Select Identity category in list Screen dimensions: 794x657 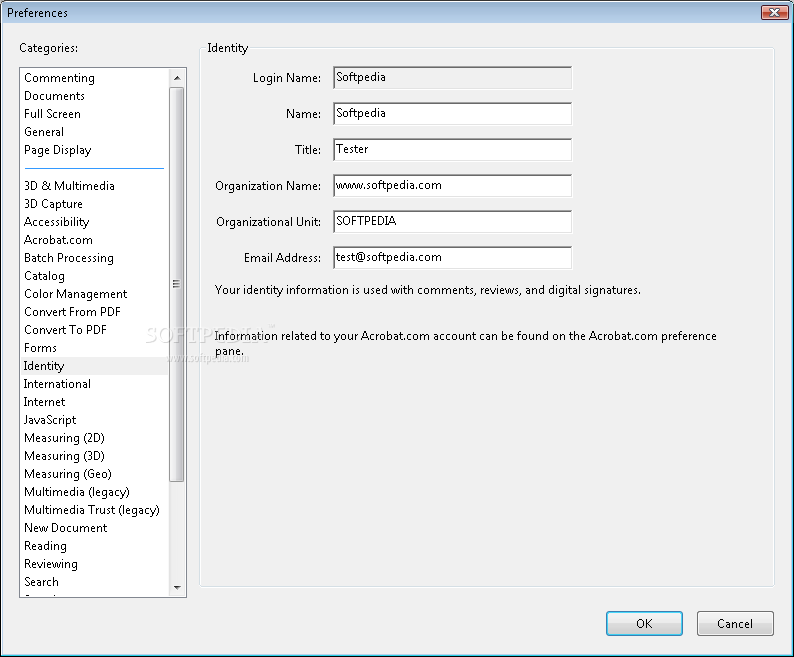tap(95, 366)
